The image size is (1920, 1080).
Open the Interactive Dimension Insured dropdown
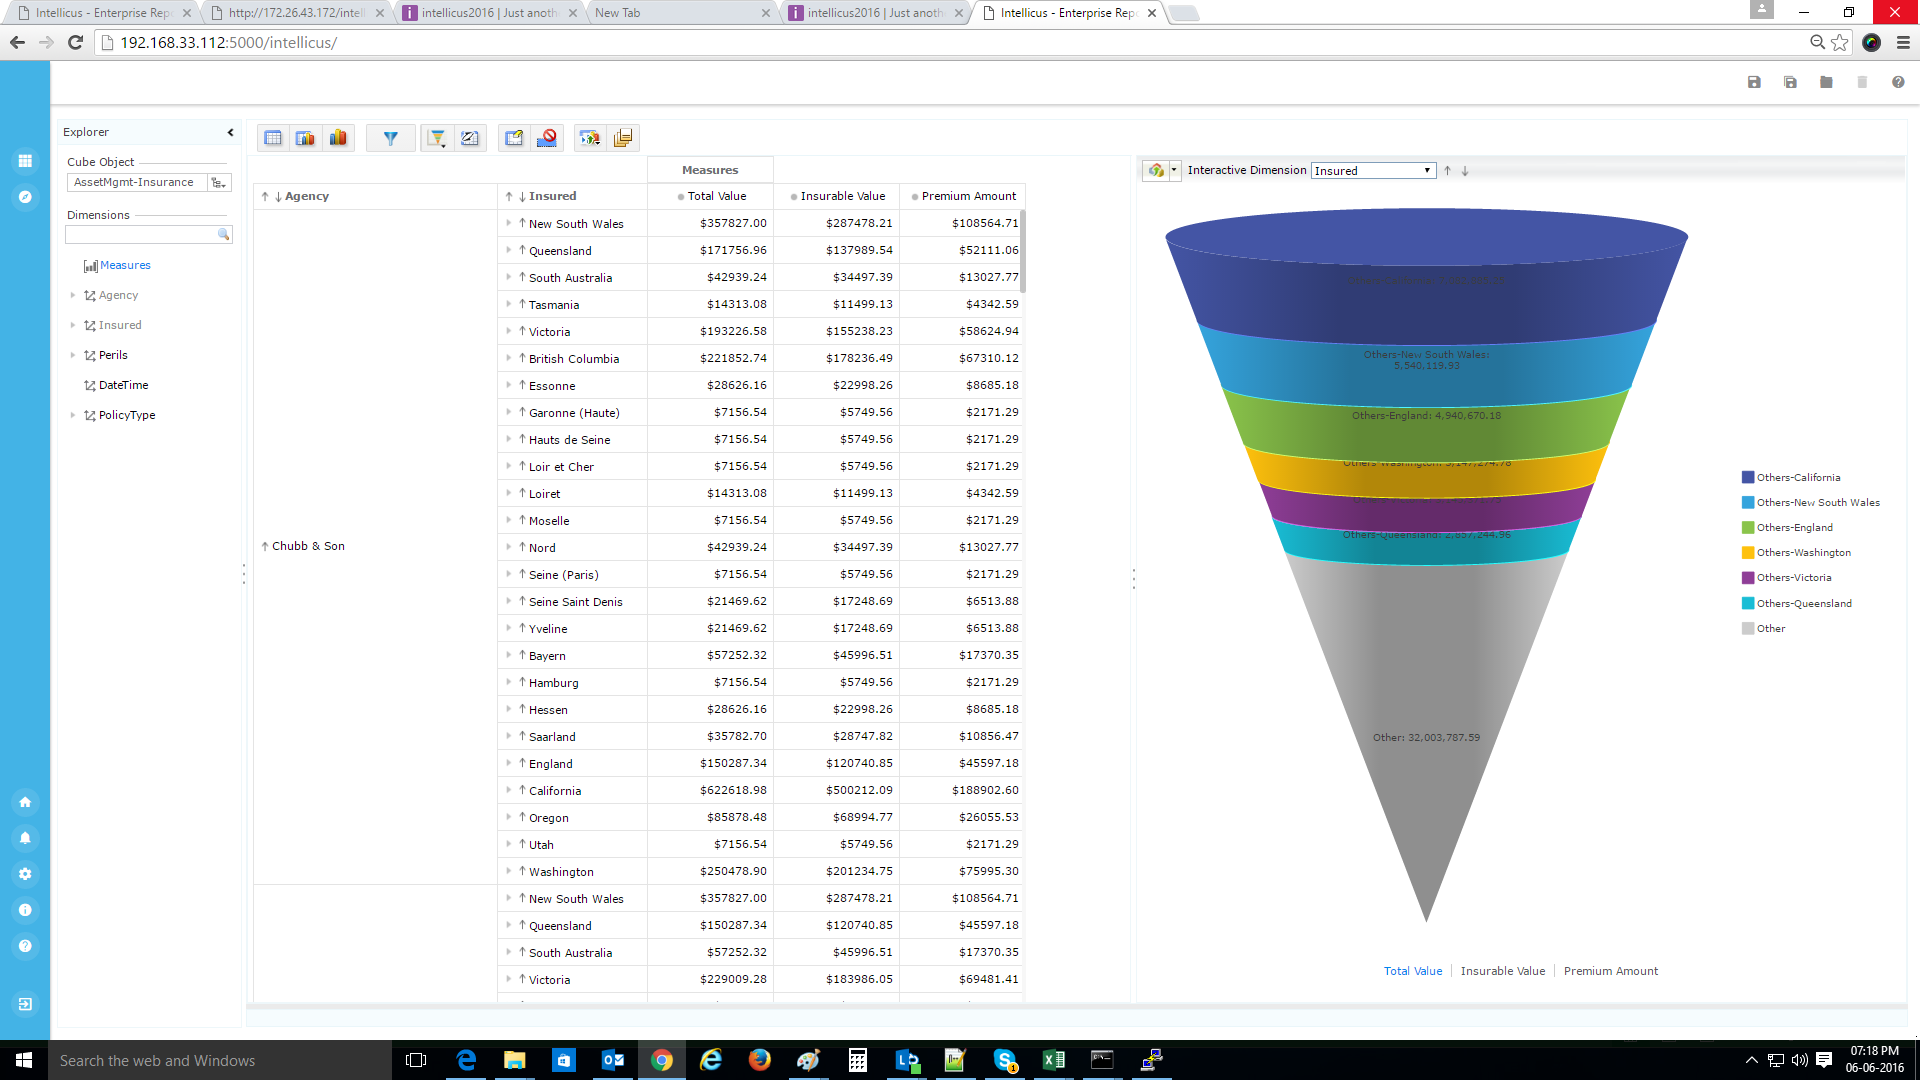coord(1372,171)
